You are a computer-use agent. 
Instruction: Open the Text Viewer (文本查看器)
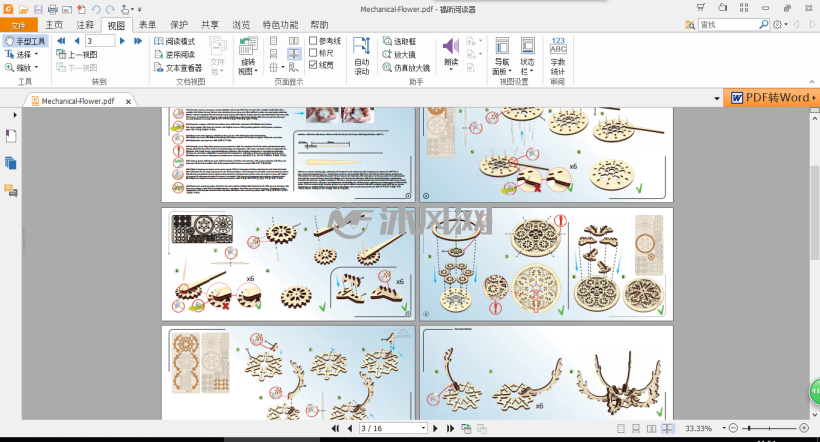(178, 67)
